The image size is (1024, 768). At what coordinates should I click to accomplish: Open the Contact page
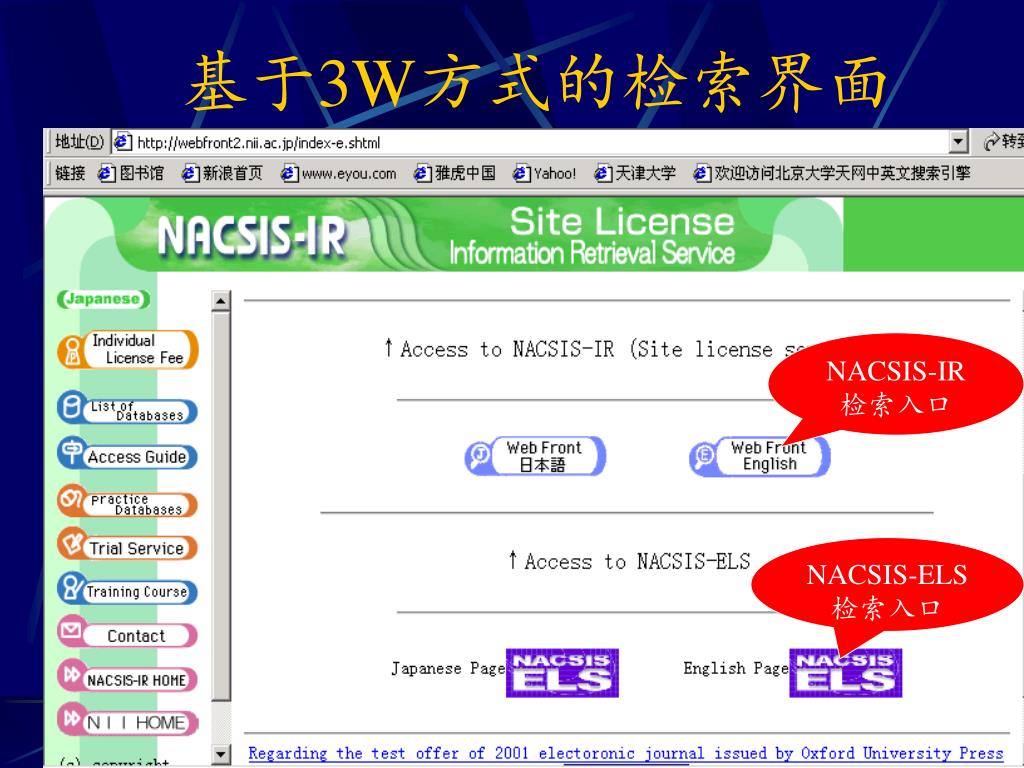click(x=127, y=633)
